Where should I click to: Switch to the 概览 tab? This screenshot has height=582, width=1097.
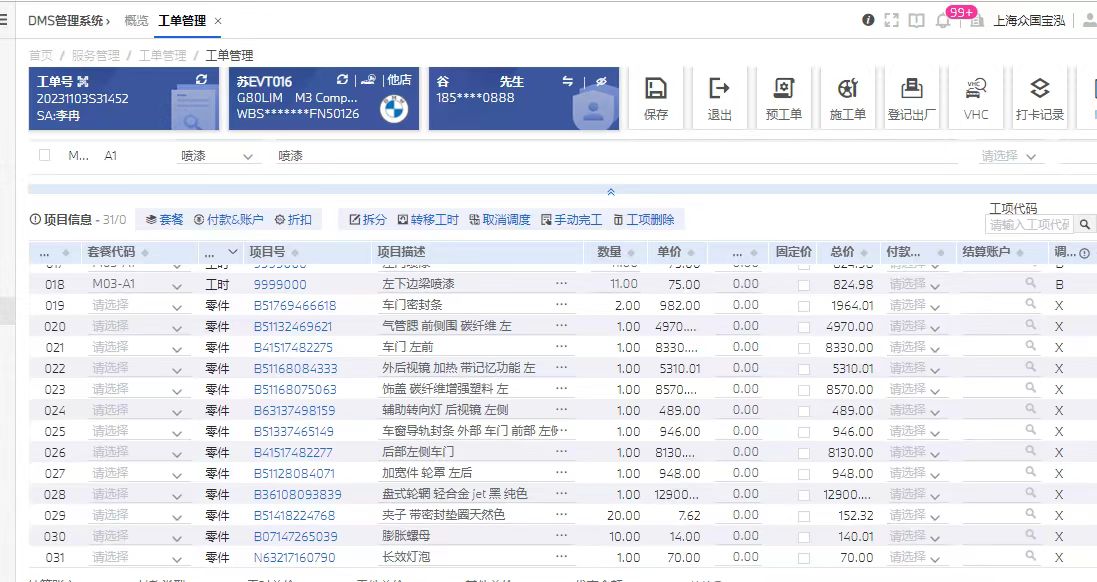coord(136,20)
